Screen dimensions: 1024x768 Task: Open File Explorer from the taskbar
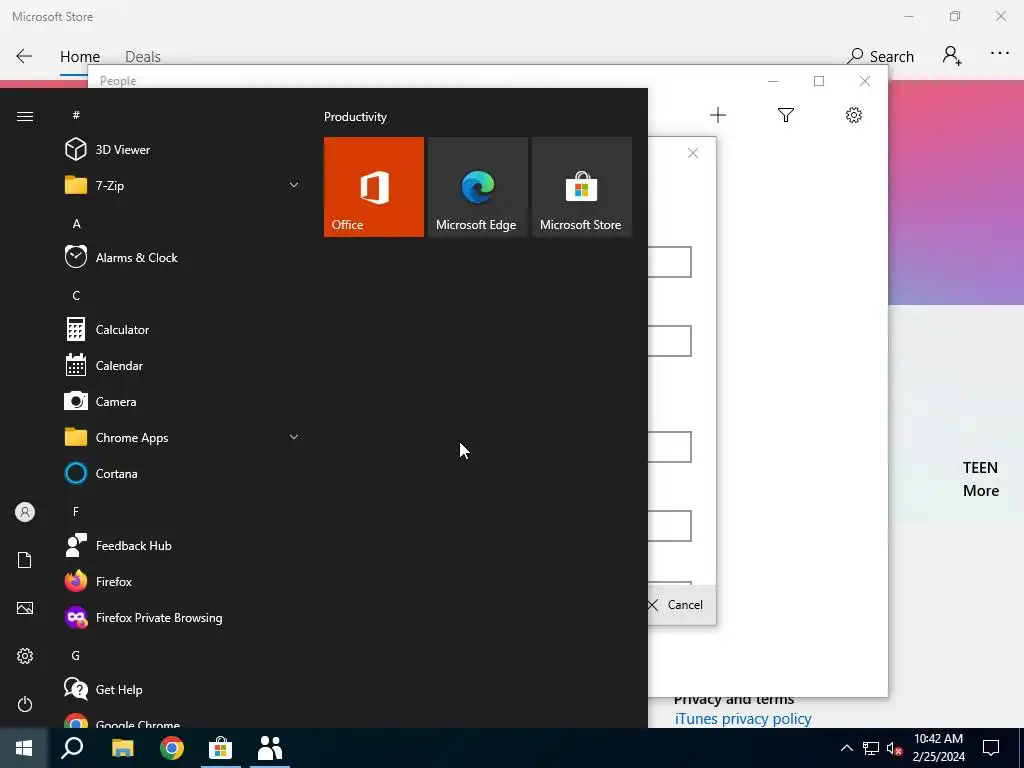click(x=122, y=748)
